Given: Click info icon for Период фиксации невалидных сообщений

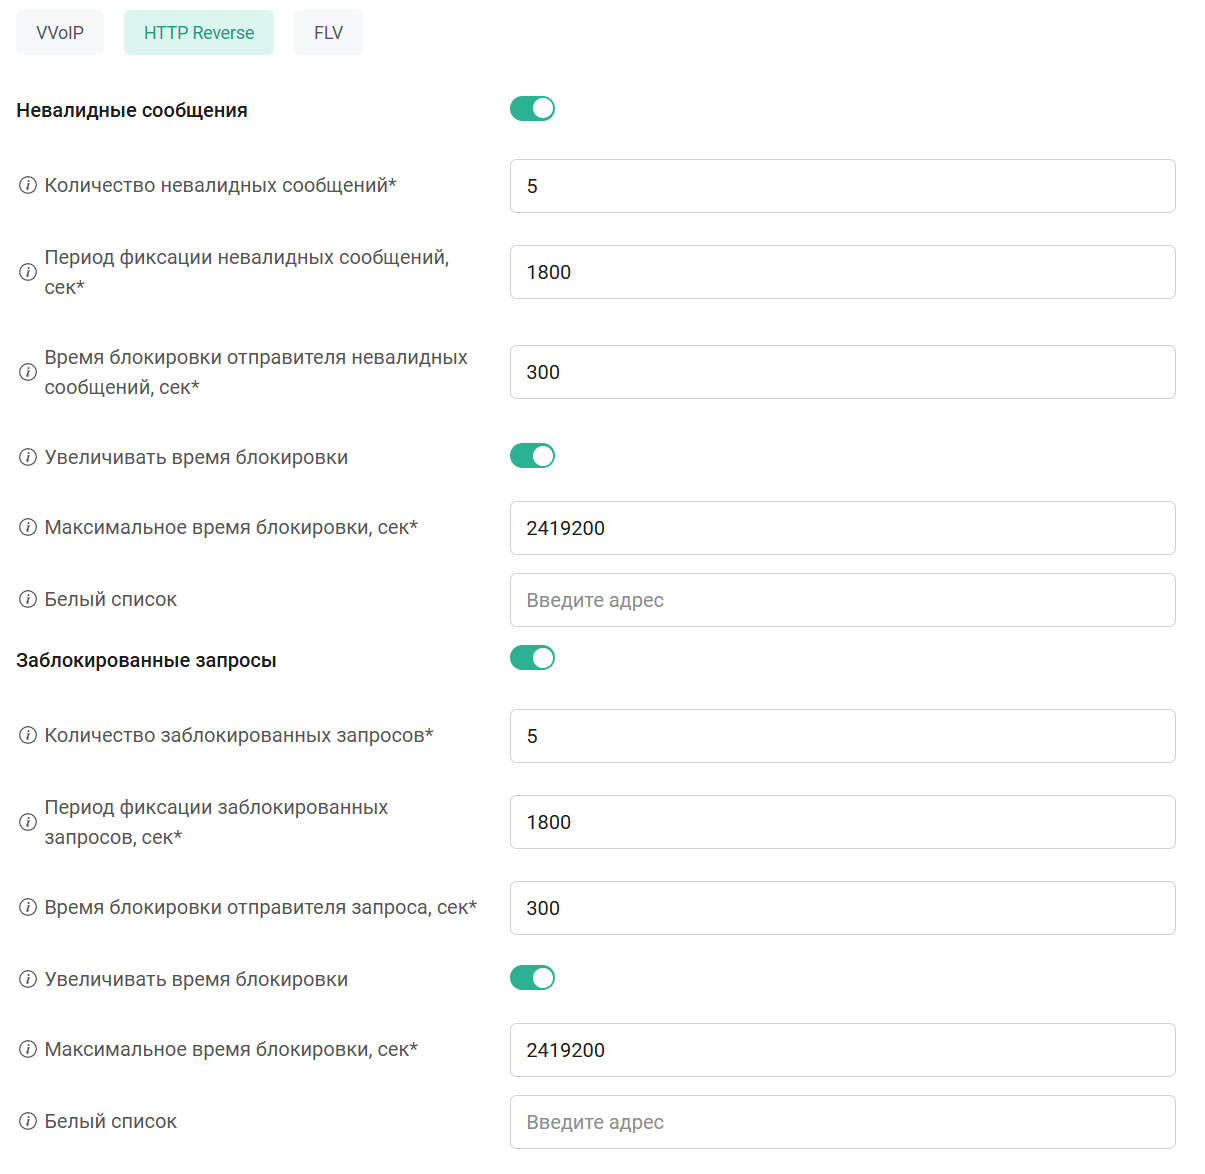Looking at the screenshot, I should point(28,272).
